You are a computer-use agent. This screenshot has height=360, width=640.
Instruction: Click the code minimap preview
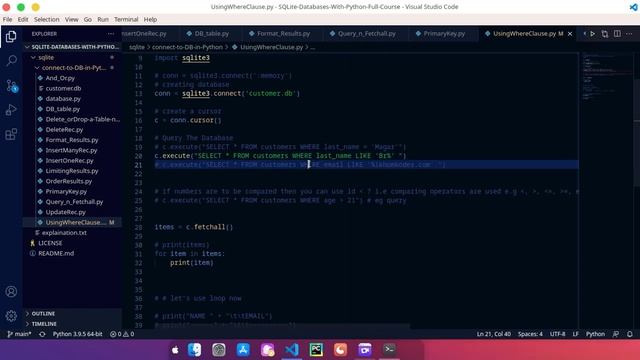coord(606,76)
